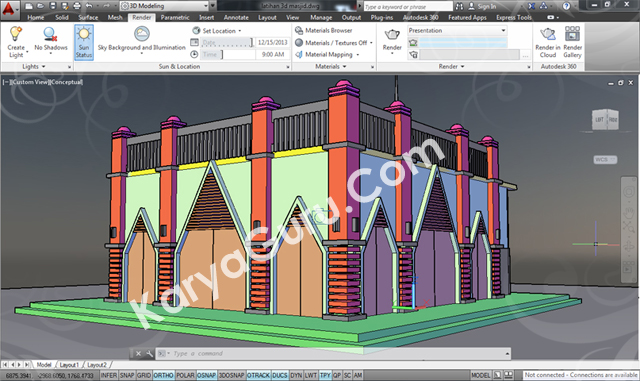Click the keyword search input field
This screenshot has width=640, height=381.
tap(408, 7)
